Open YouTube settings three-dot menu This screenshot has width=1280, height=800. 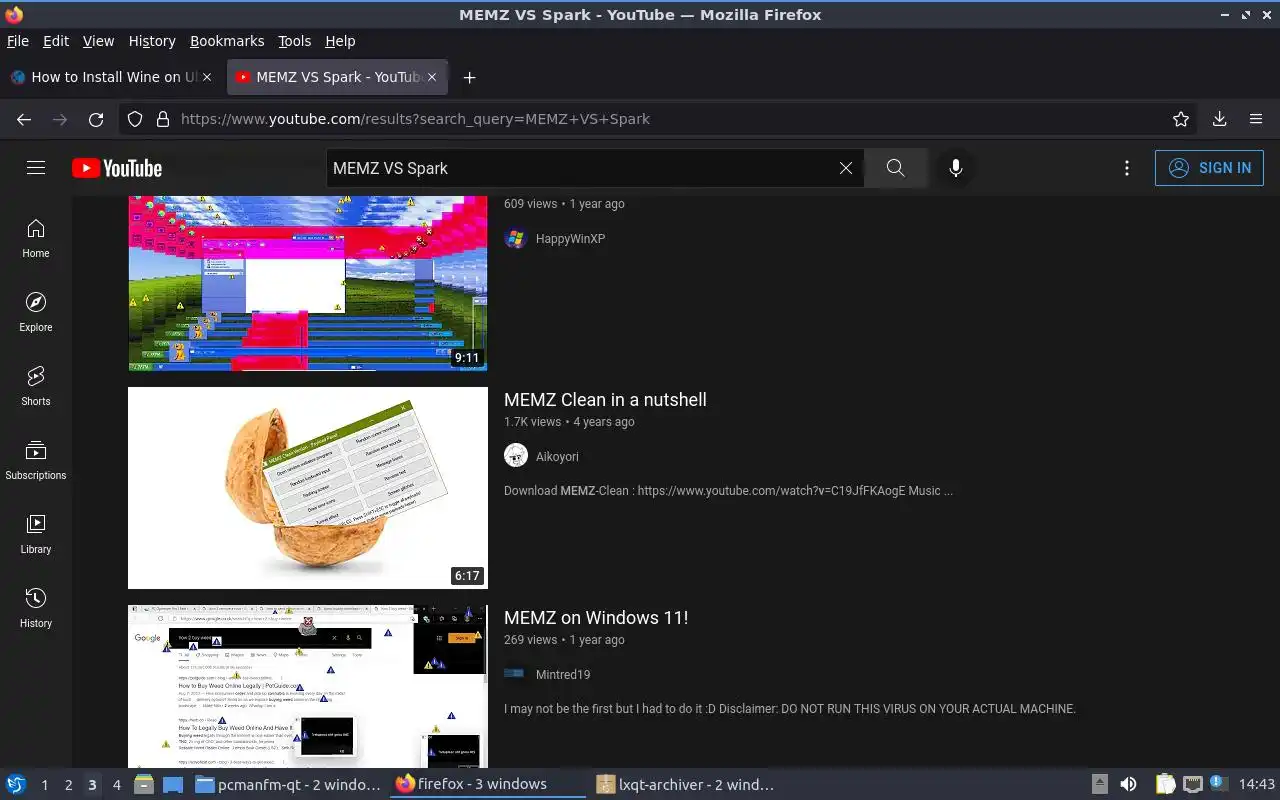pyautogui.click(x=1127, y=168)
